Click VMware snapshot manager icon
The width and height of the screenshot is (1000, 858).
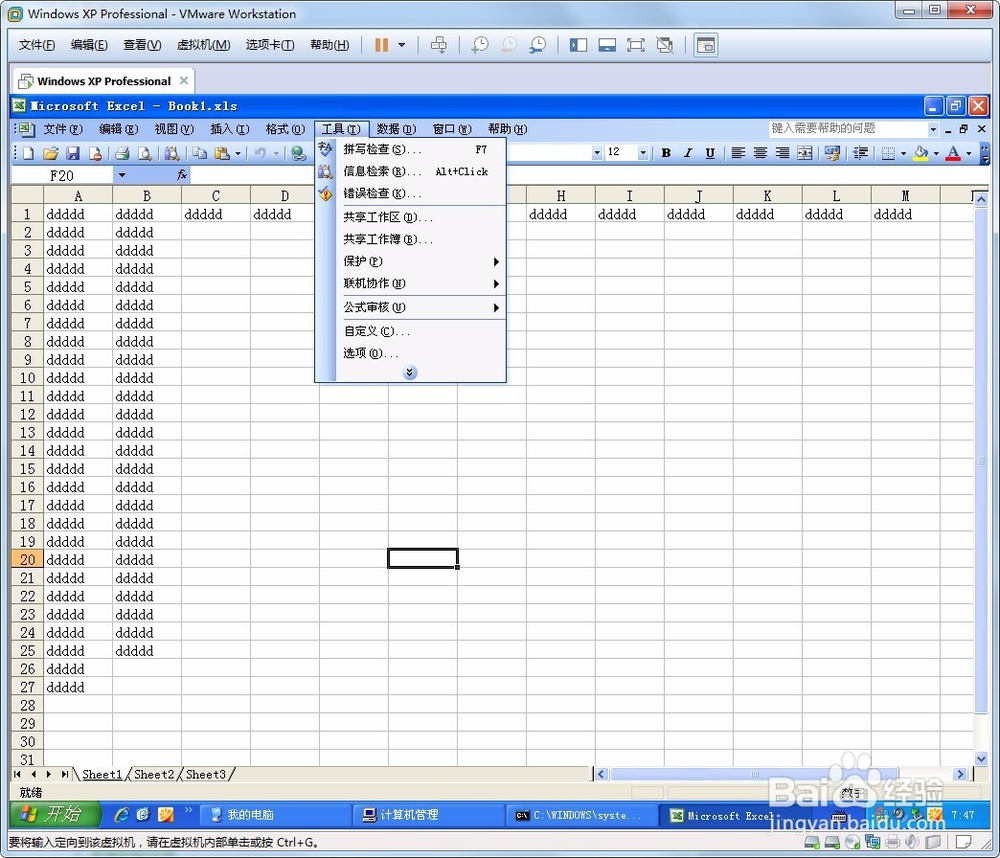(538, 45)
